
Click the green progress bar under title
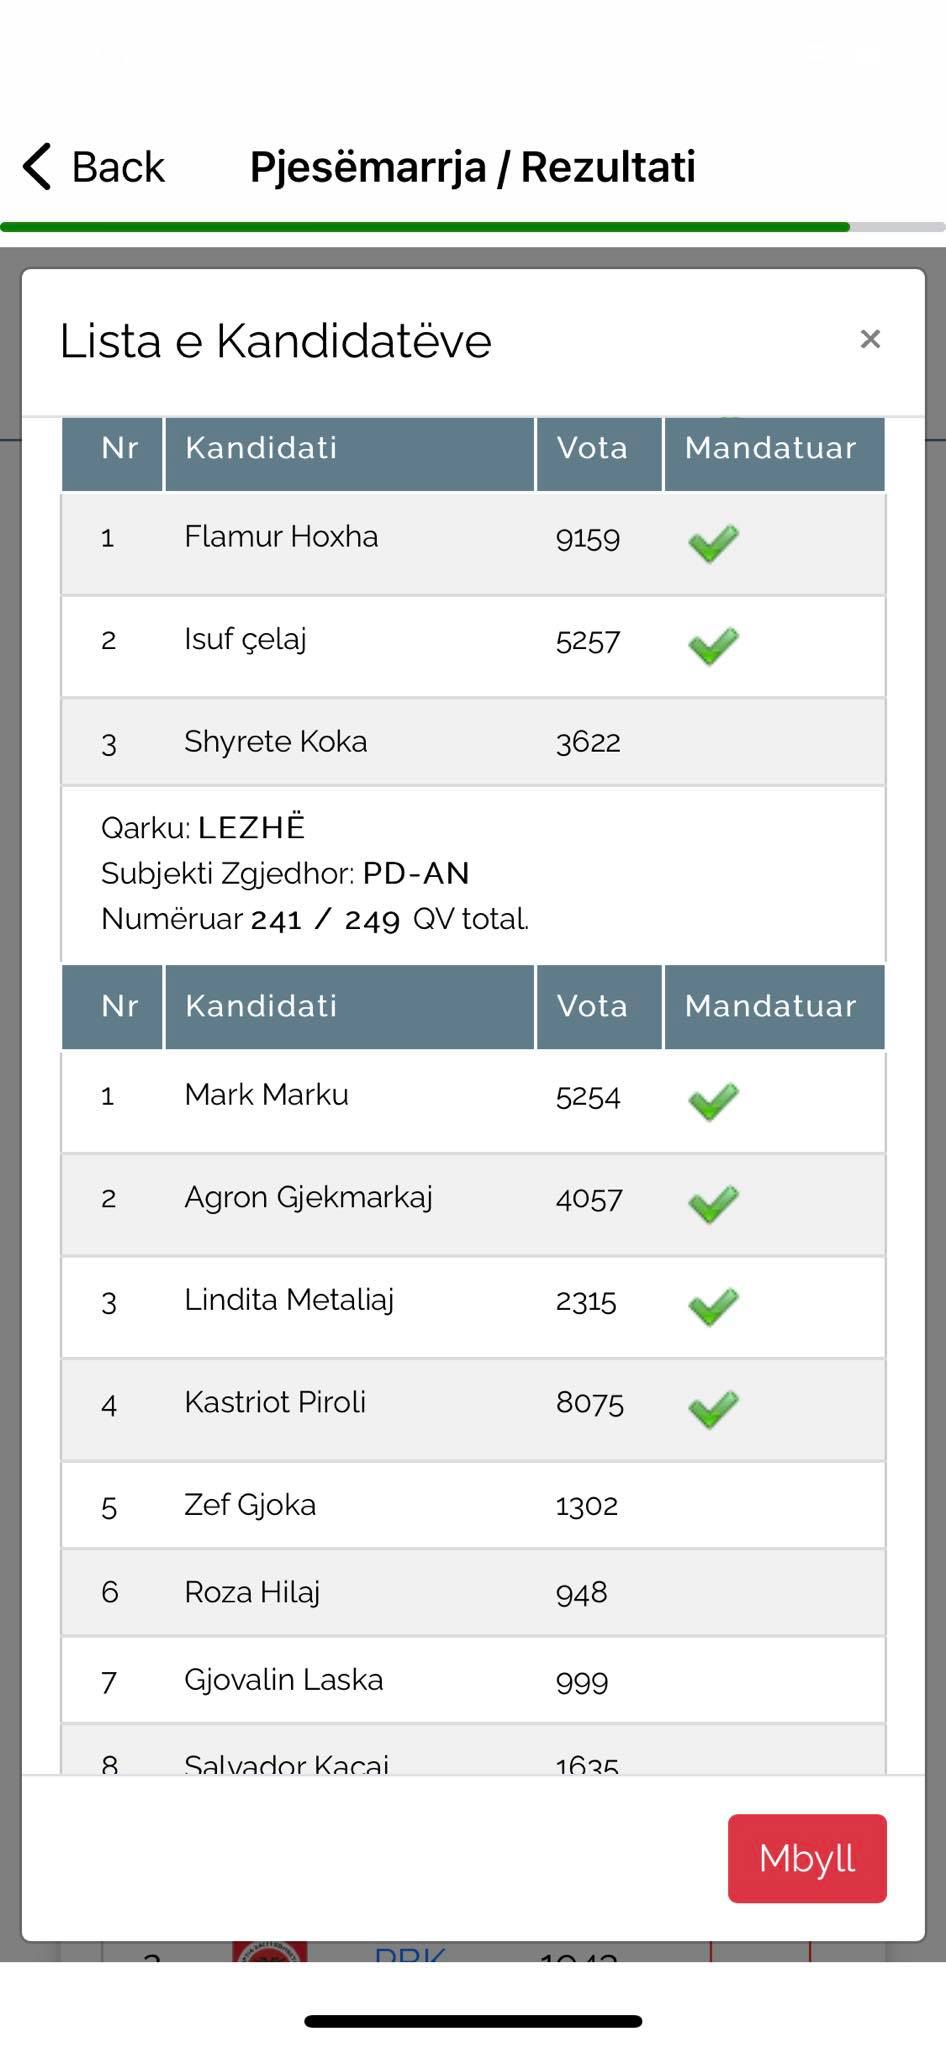coord(425,227)
